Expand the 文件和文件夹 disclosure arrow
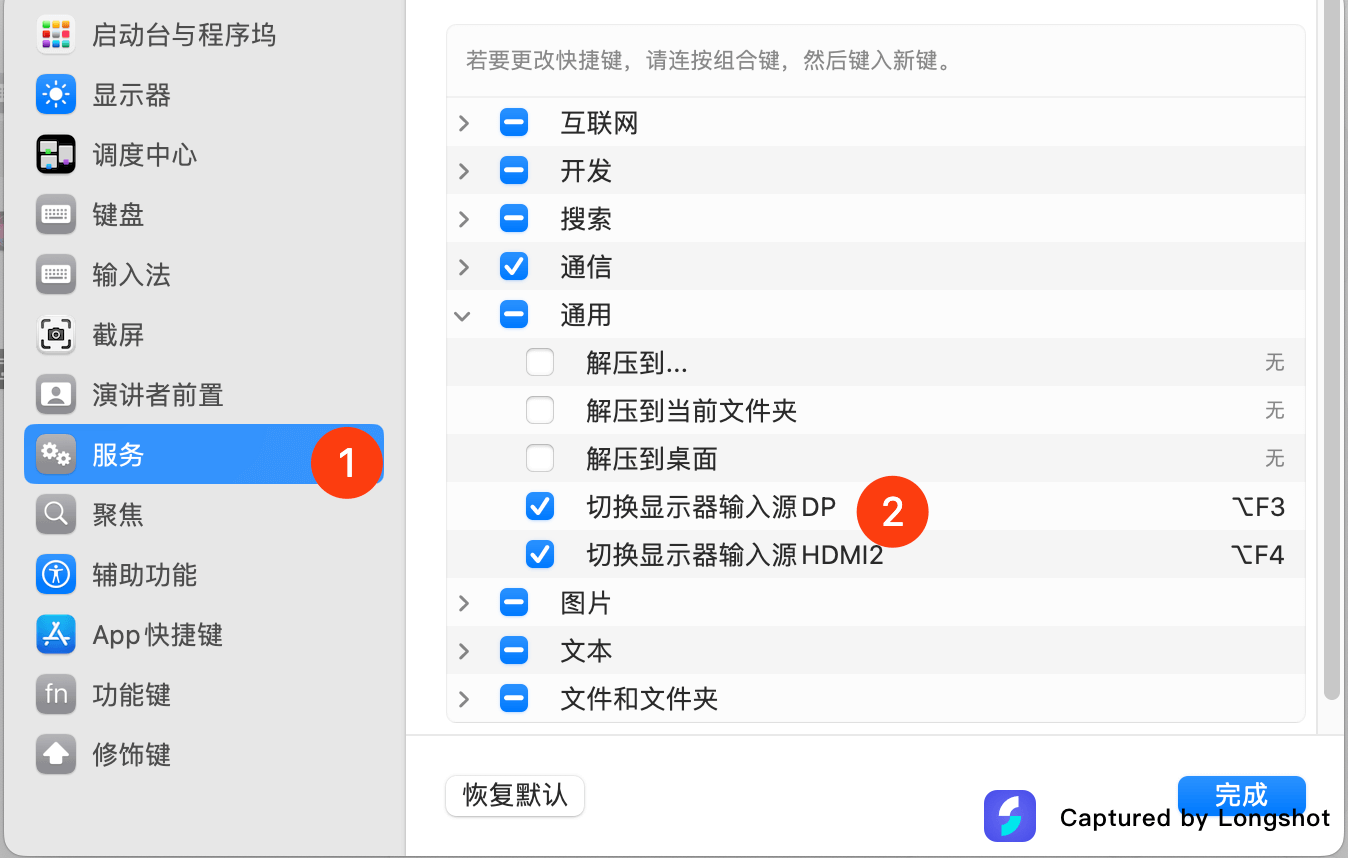This screenshot has width=1348, height=858. pyautogui.click(x=463, y=699)
